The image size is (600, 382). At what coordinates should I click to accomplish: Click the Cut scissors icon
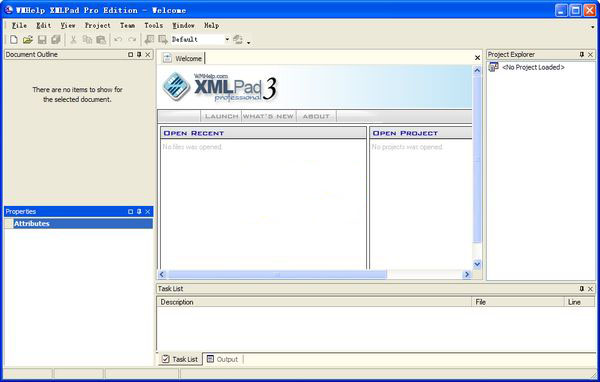tap(73, 39)
